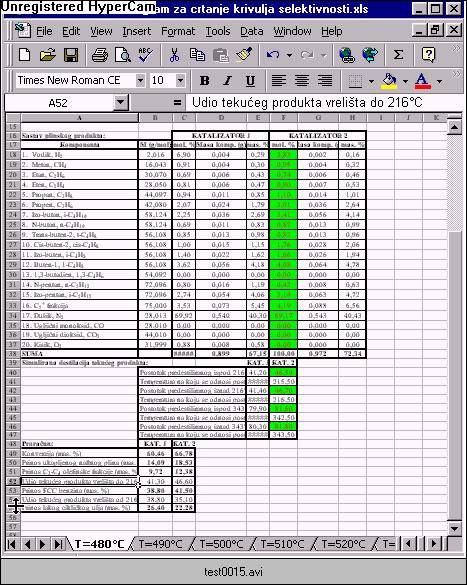Select the column A header

79,118
